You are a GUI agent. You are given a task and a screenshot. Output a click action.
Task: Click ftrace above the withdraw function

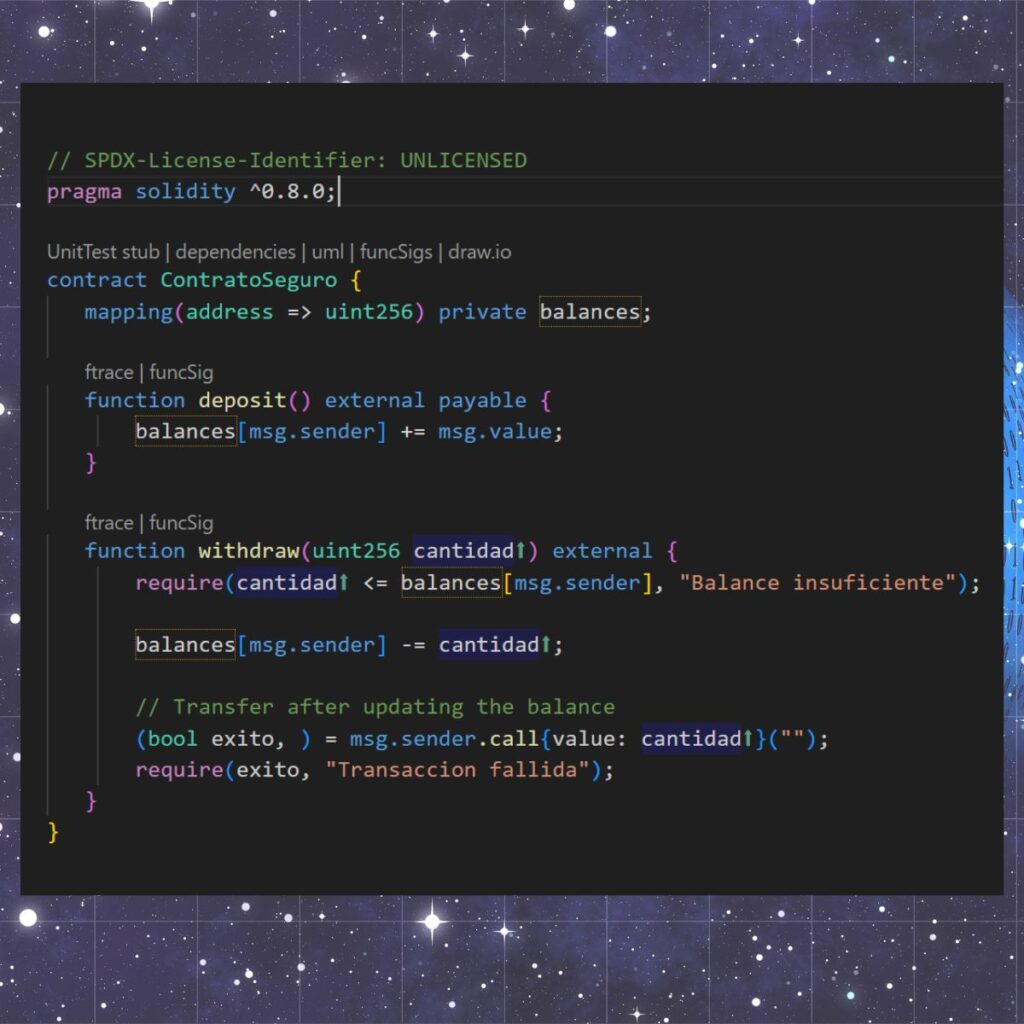(x=109, y=523)
